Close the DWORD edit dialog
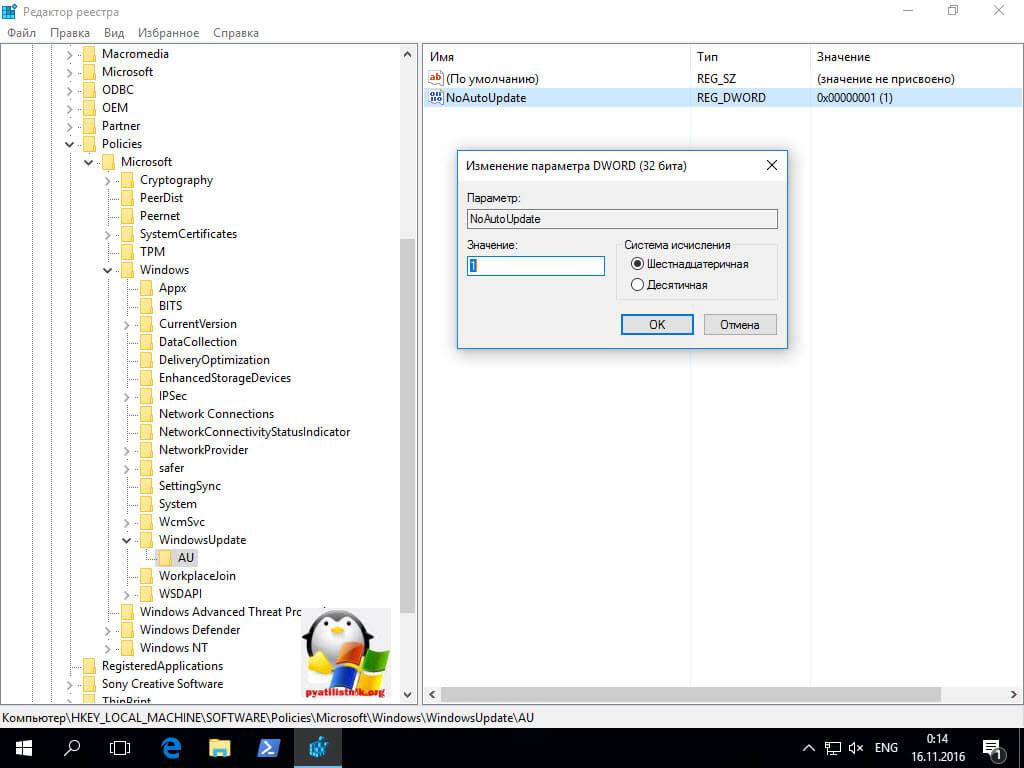This screenshot has width=1024, height=768. [x=771, y=165]
